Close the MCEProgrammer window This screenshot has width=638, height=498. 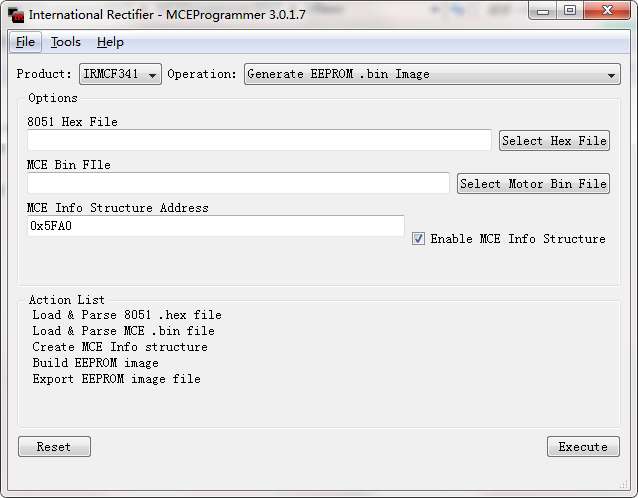click(607, 11)
